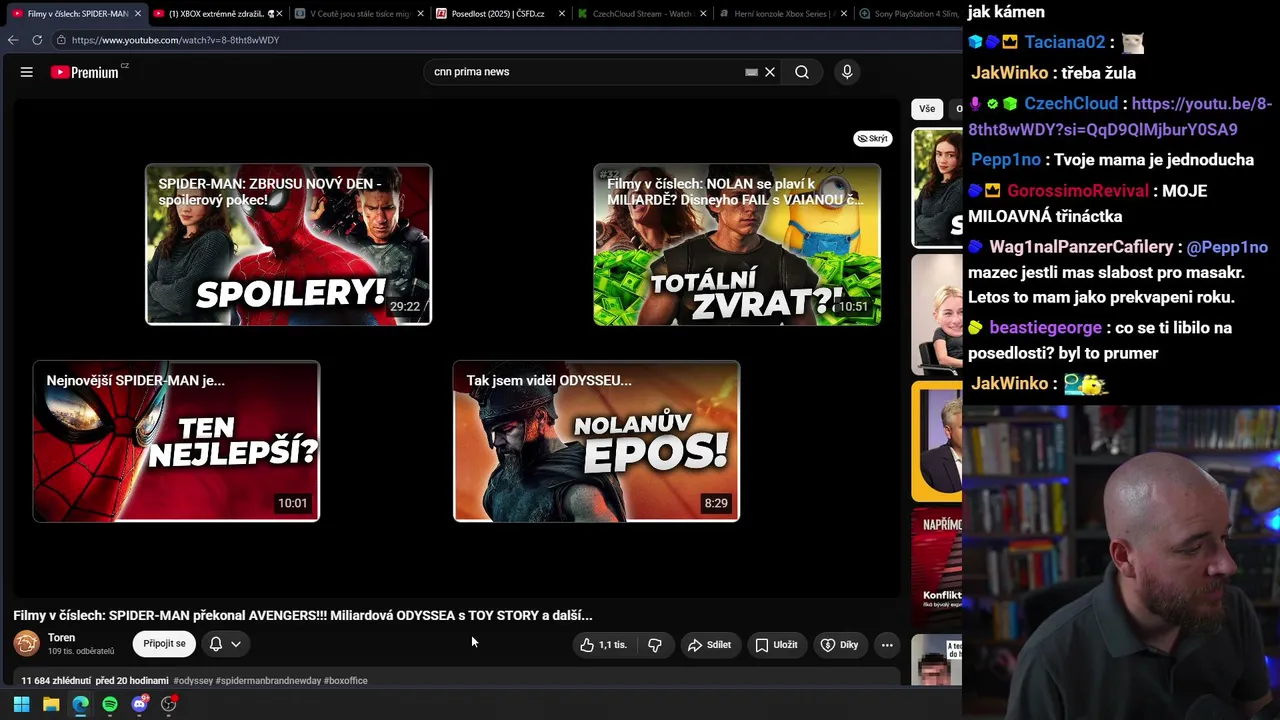Viewport: 1280px width, 720px height.
Task: Select the 'Vše' filter chip
Action: (x=927, y=109)
